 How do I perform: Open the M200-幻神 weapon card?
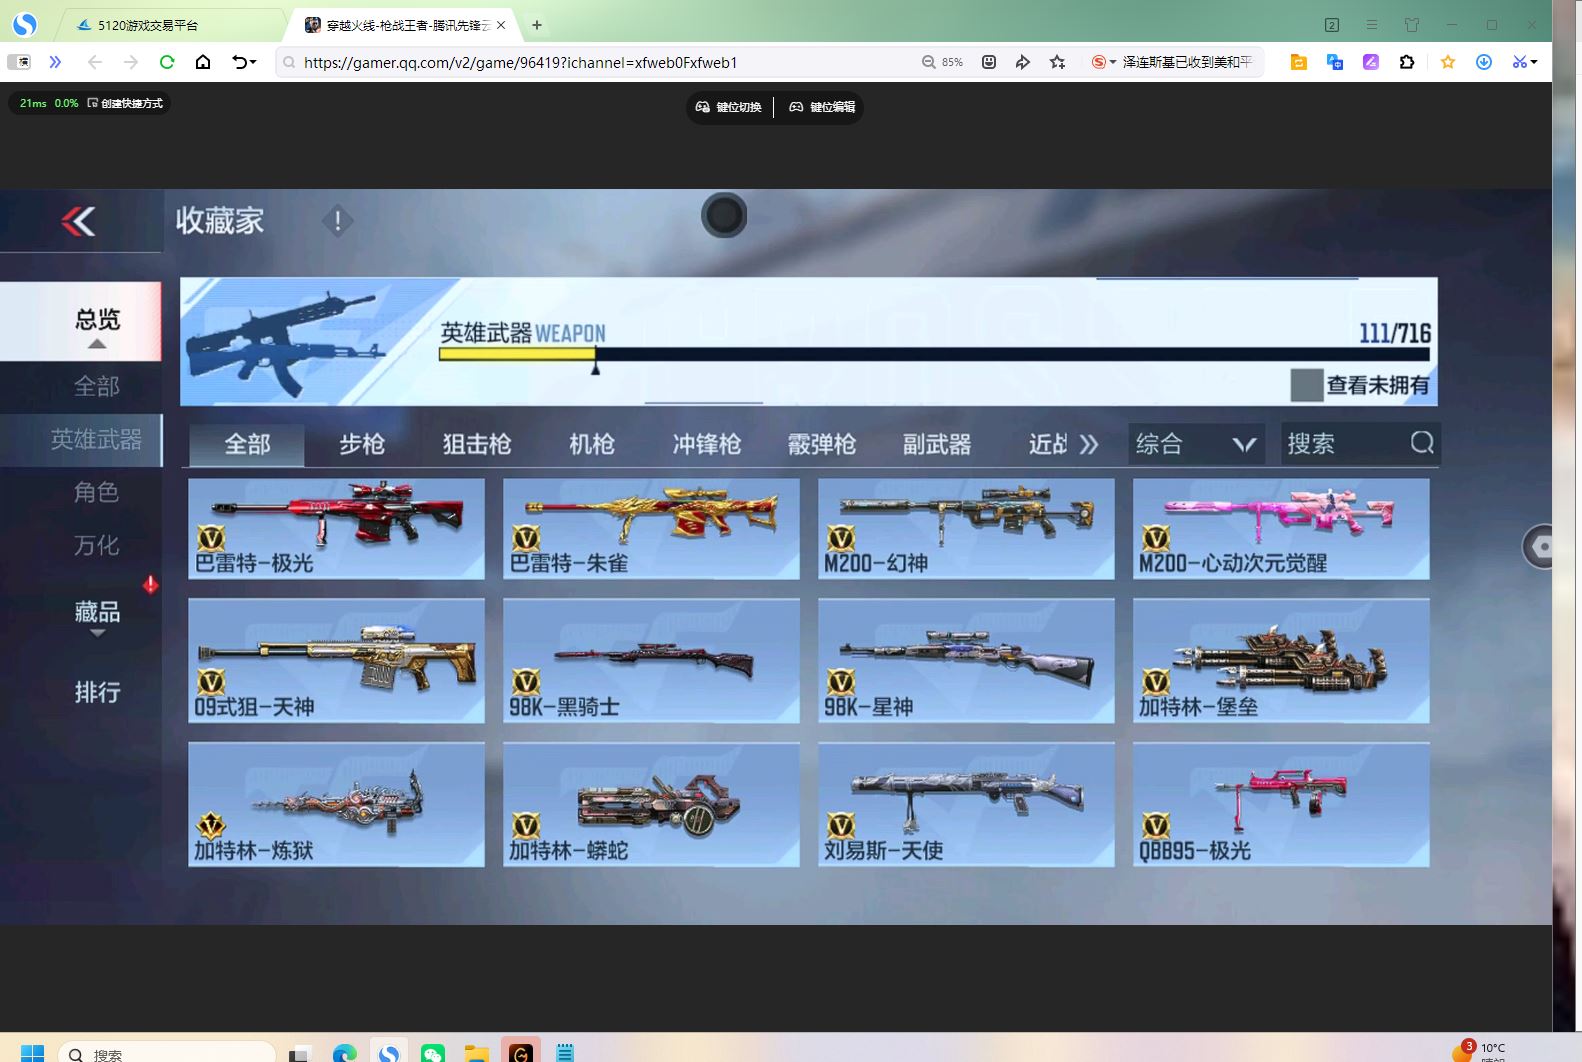click(x=966, y=529)
